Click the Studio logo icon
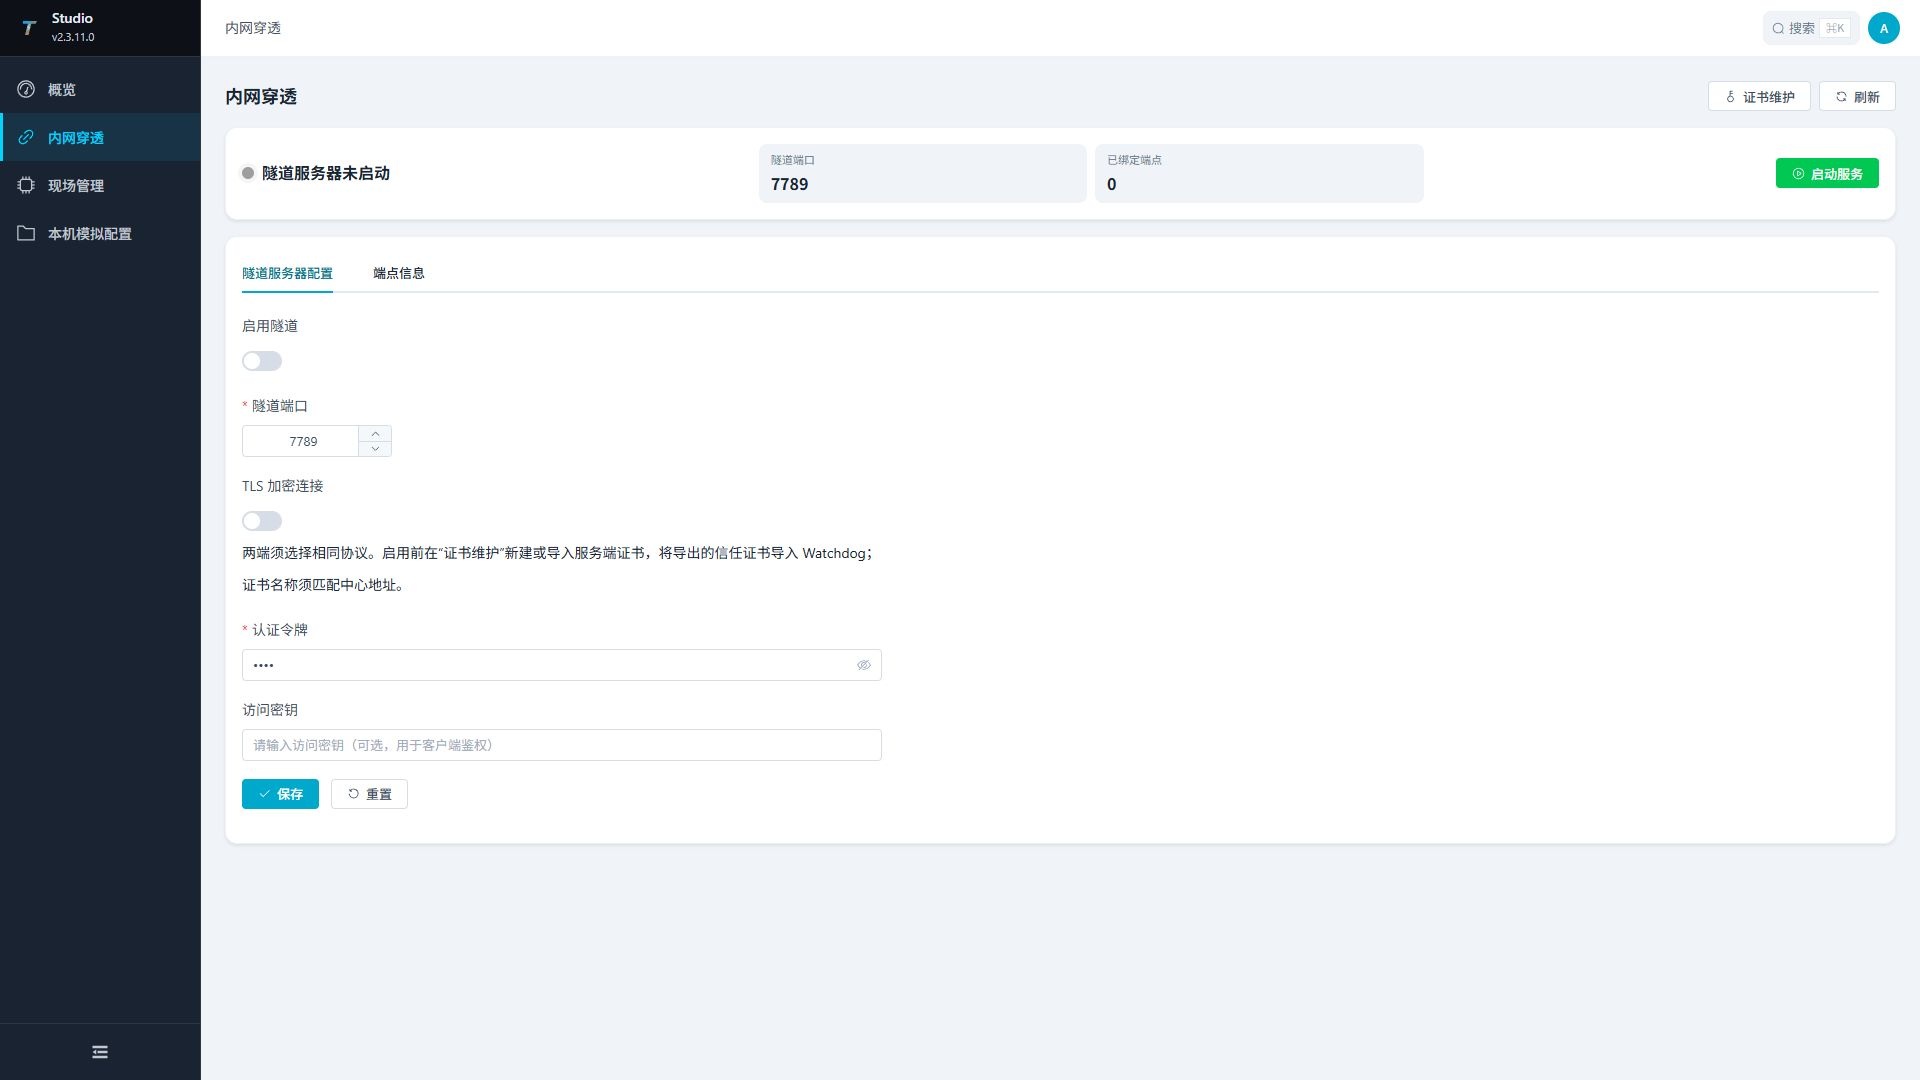The width and height of the screenshot is (1920, 1080). [x=29, y=28]
